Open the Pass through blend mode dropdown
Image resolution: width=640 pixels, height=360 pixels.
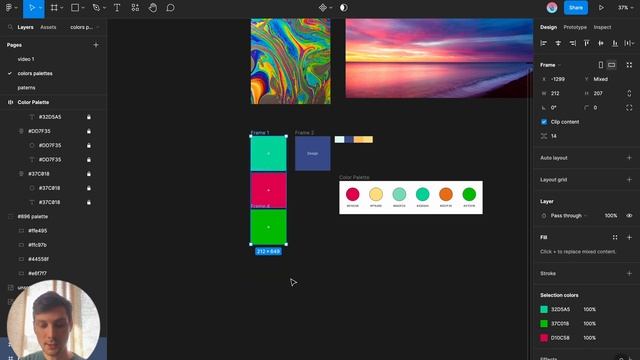click(x=568, y=216)
